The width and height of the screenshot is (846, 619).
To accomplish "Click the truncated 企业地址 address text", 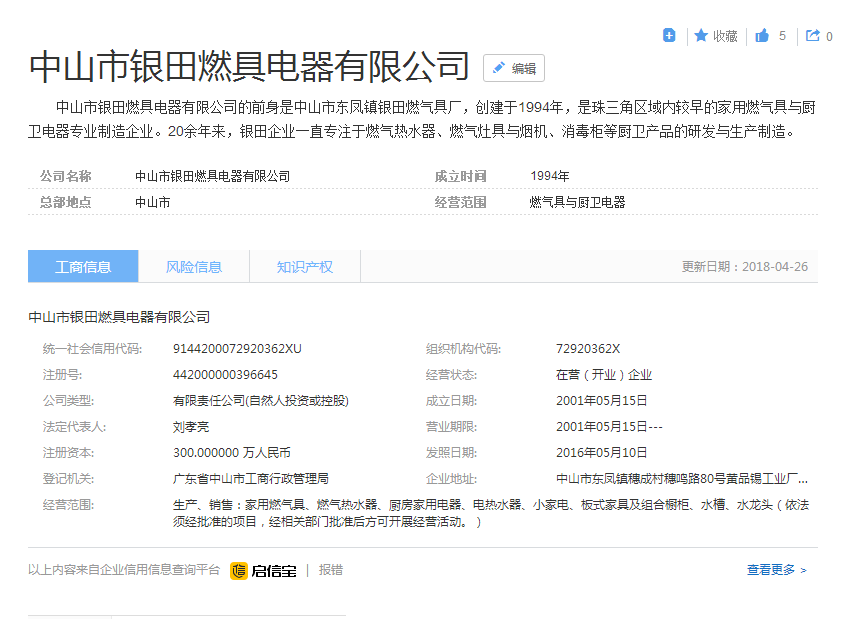I will pos(682,479).
